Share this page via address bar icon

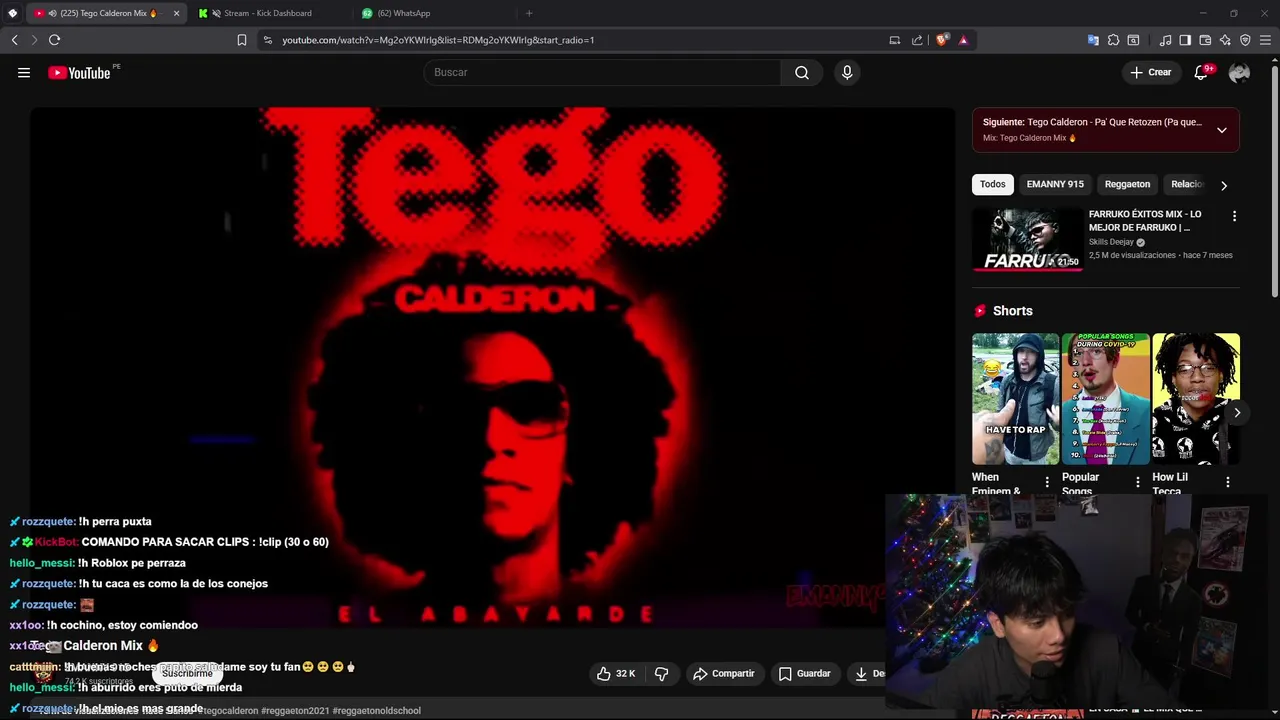click(x=917, y=40)
